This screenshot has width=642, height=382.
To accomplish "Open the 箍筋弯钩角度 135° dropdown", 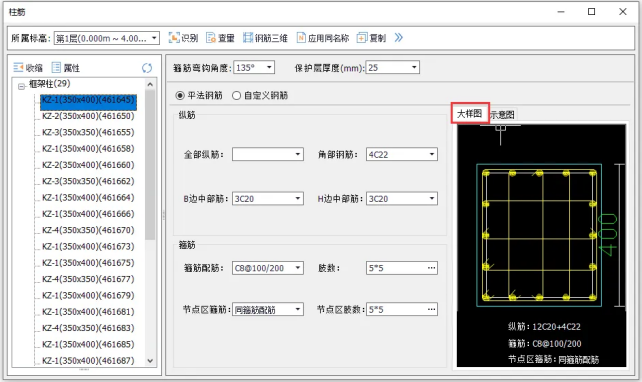I will click(254, 68).
